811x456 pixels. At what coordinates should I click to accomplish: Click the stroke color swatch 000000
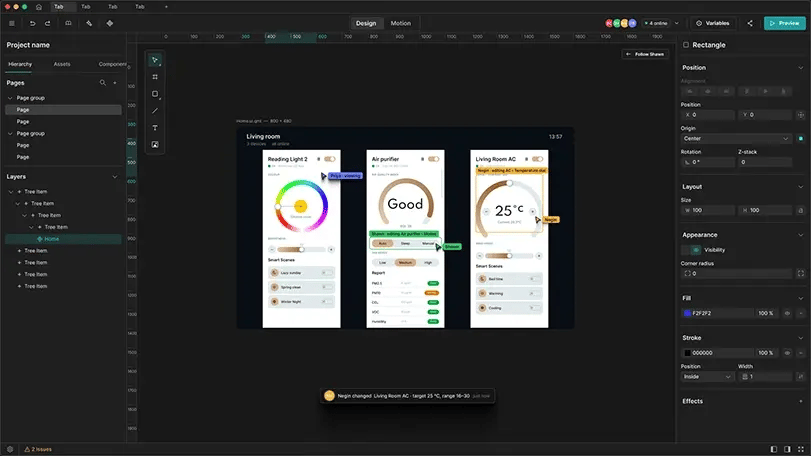687,353
